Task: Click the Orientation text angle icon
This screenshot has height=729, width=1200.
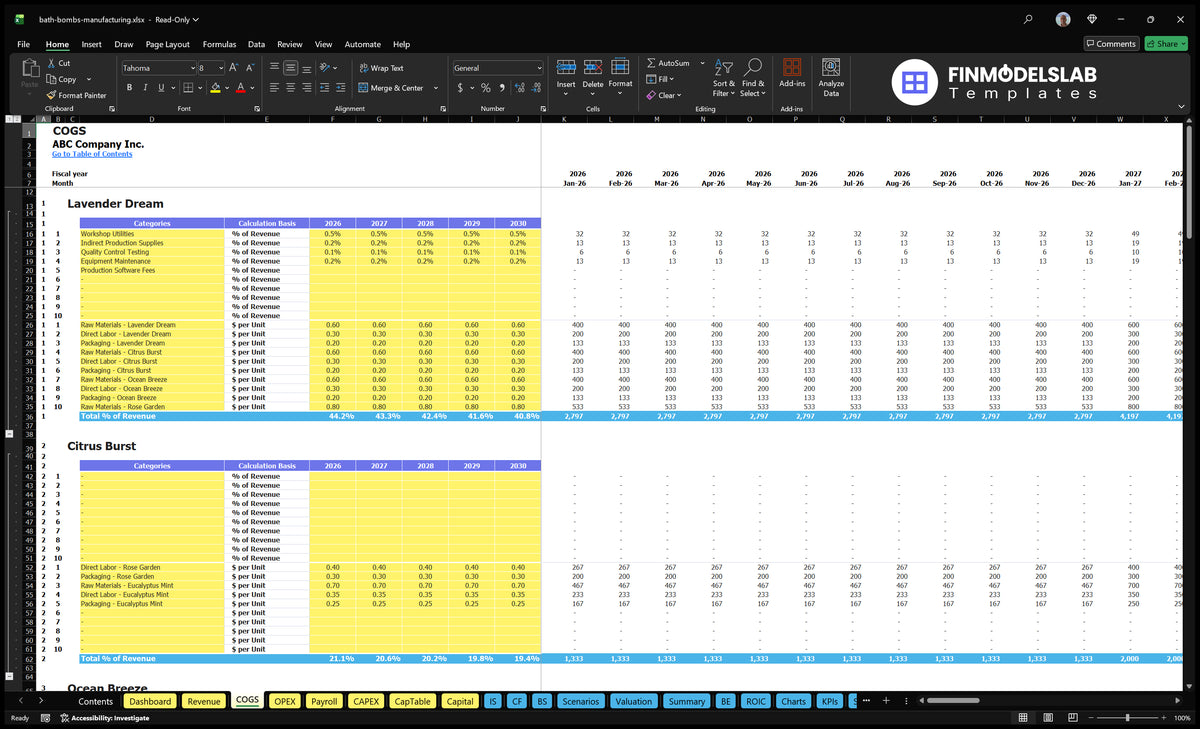Action: pos(326,68)
